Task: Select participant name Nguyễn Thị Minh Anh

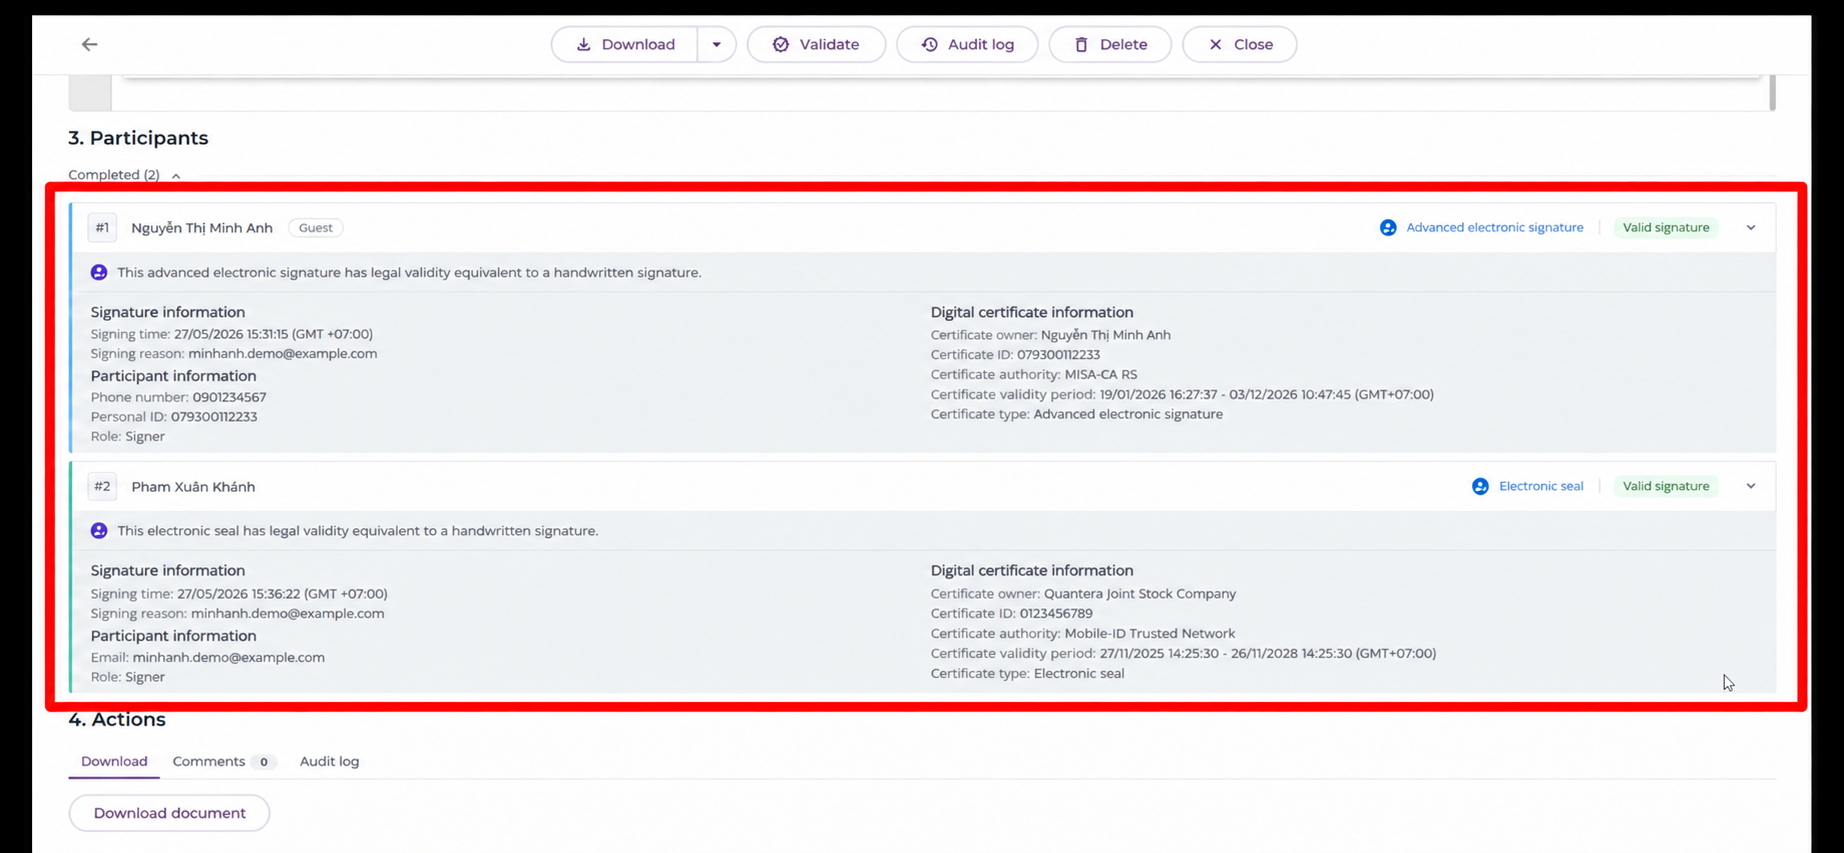Action: [202, 228]
